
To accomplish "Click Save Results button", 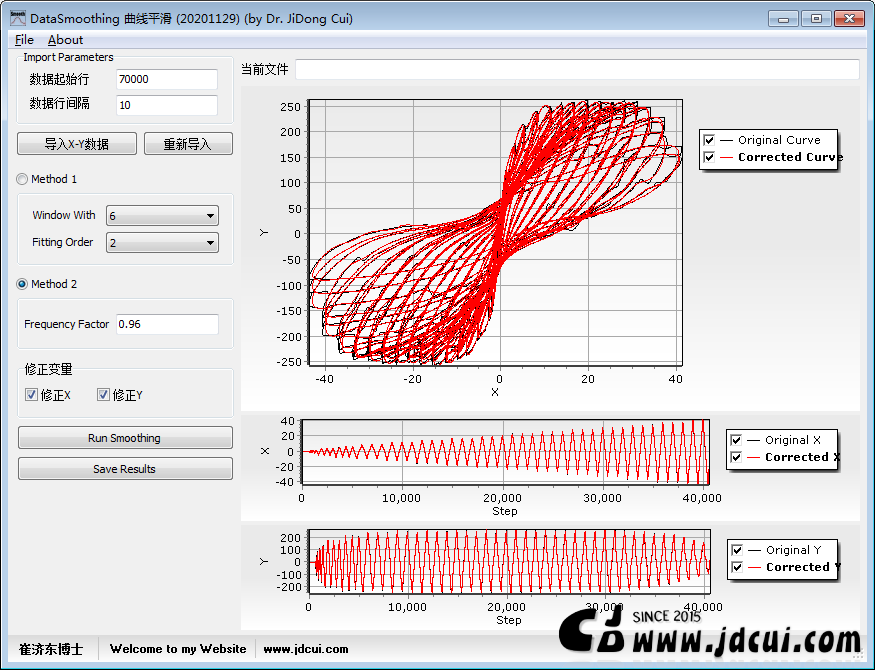I will 125,469.
